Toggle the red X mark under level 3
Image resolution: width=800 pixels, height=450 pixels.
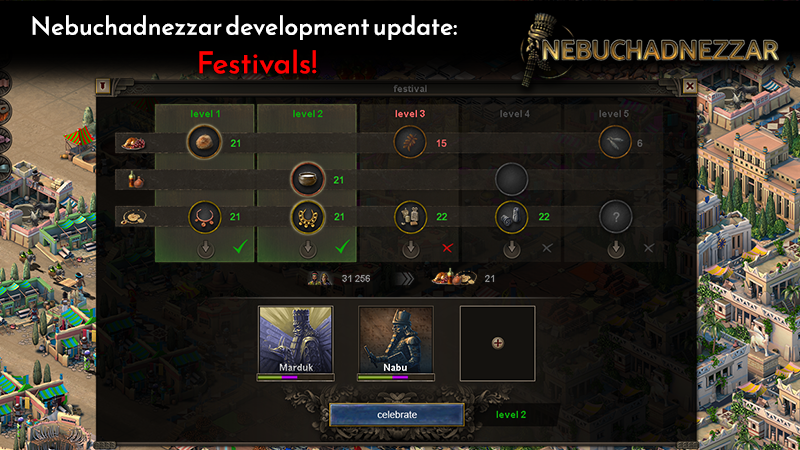coord(447,248)
